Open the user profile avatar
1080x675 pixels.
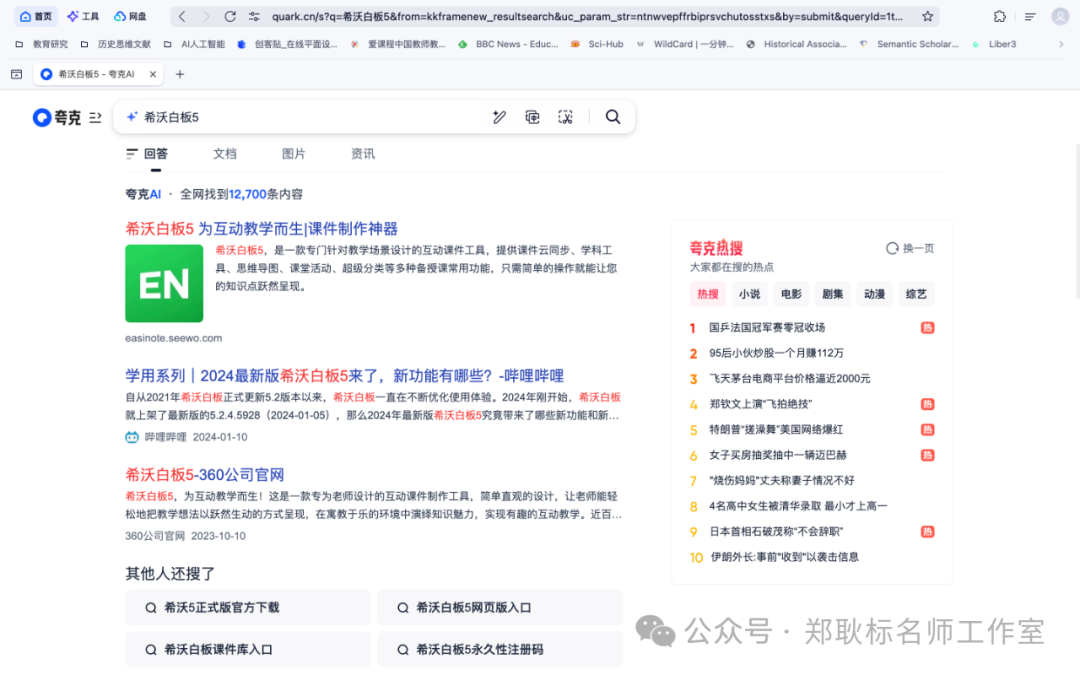1060,16
